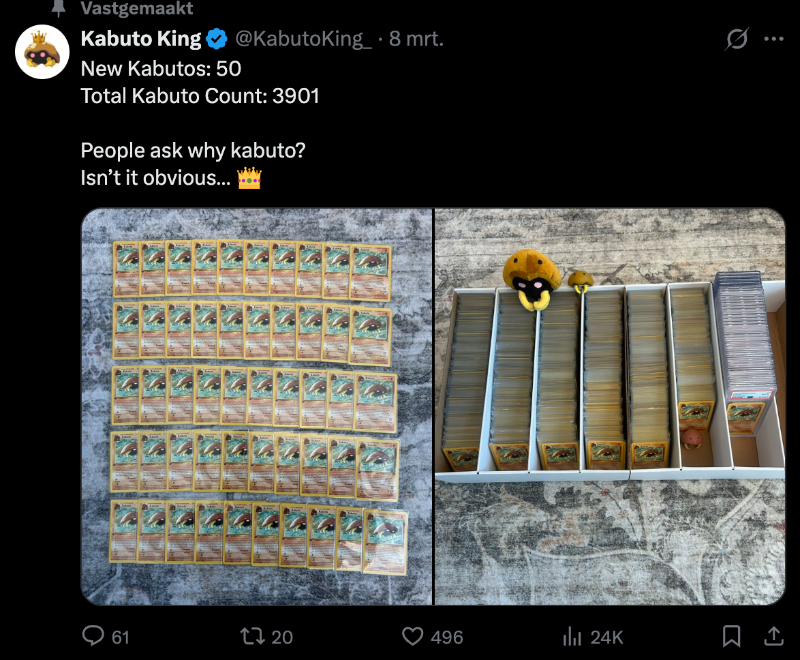Click the Kabuto King display name

tap(141, 39)
